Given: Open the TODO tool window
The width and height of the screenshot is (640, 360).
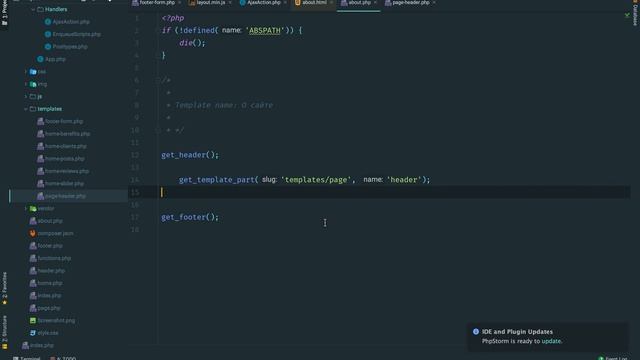Looking at the screenshot, I should tap(63, 358).
